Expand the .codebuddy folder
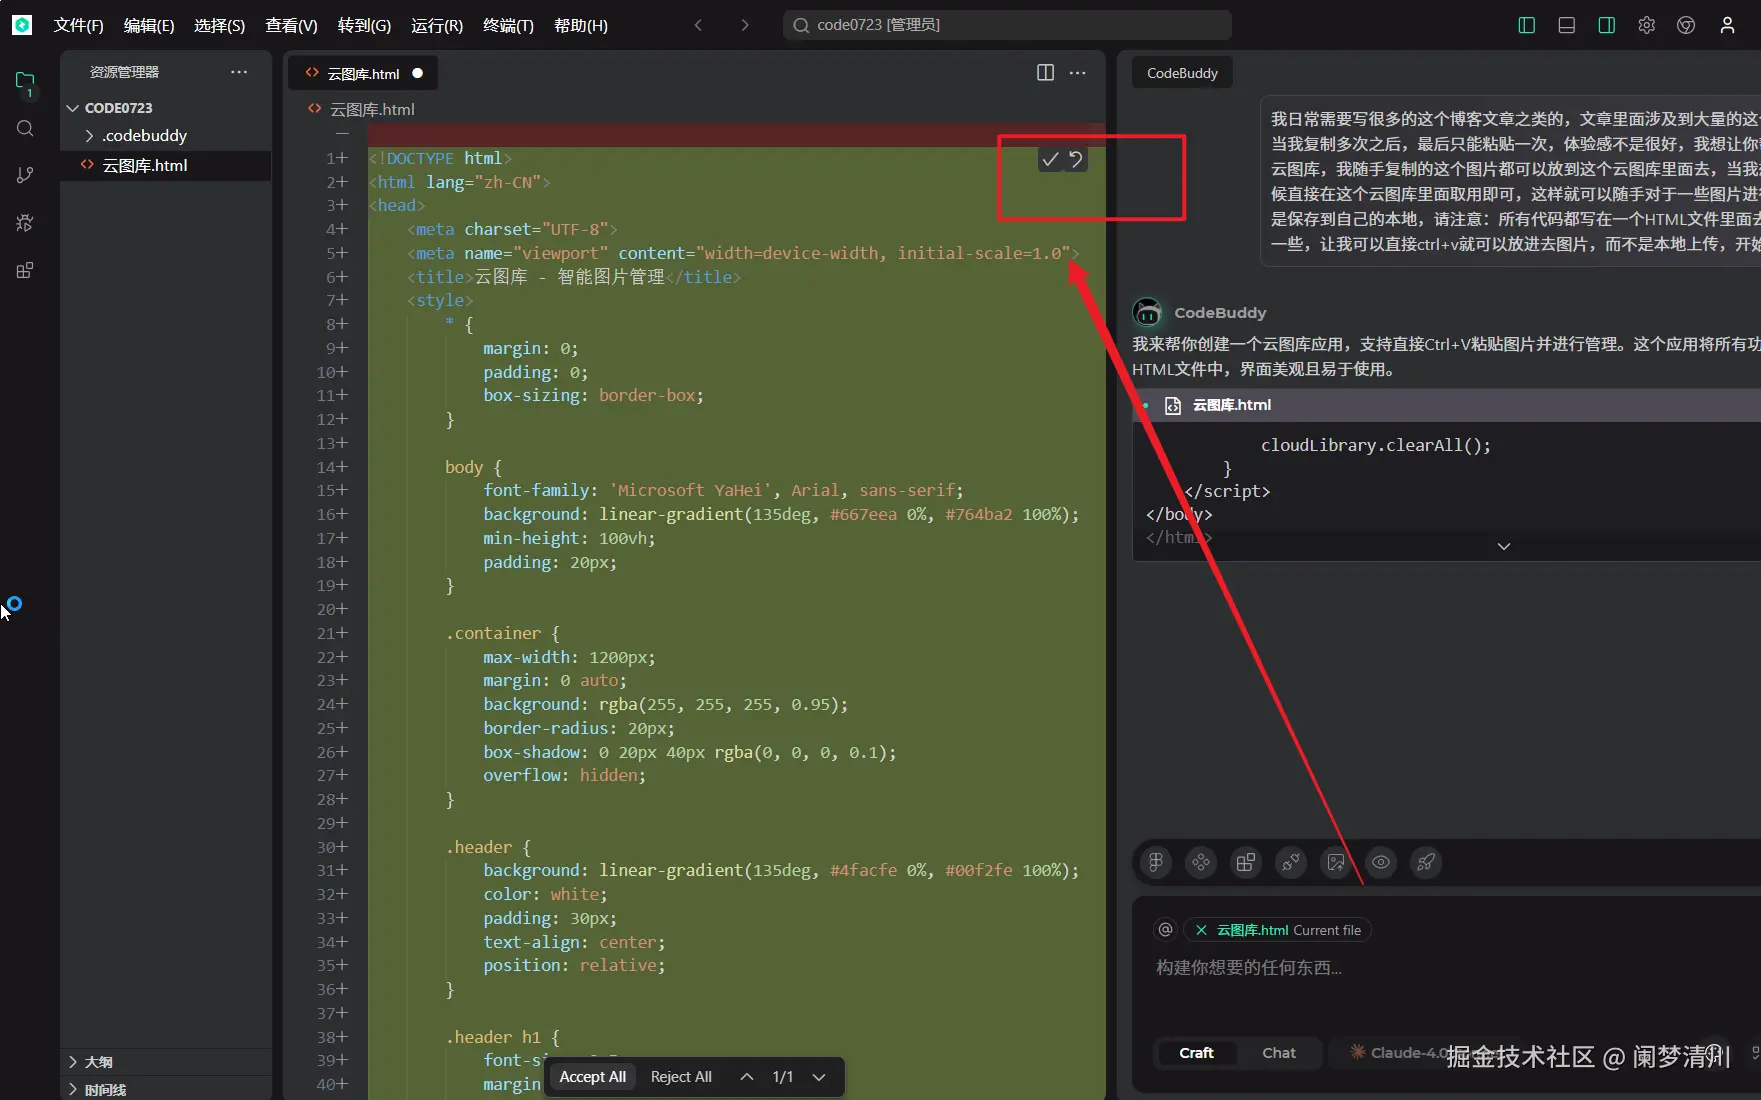1761x1100 pixels. 90,136
